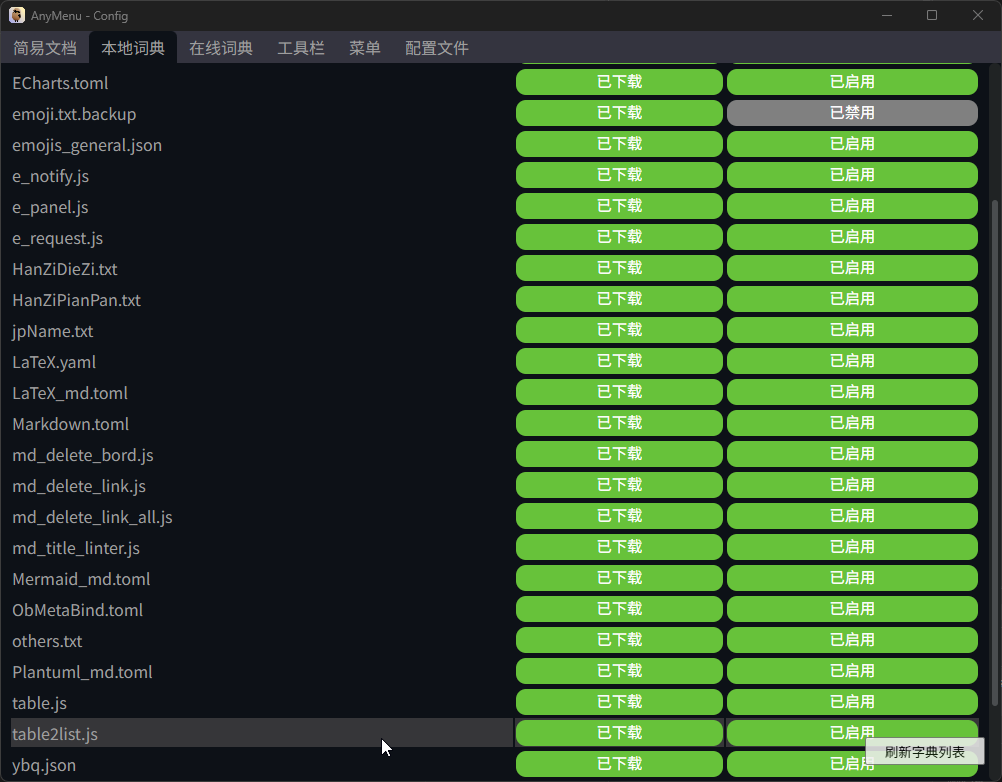Select the HanZiPianPan.txt file name
Viewport: 1002px width, 782px height.
(x=77, y=300)
